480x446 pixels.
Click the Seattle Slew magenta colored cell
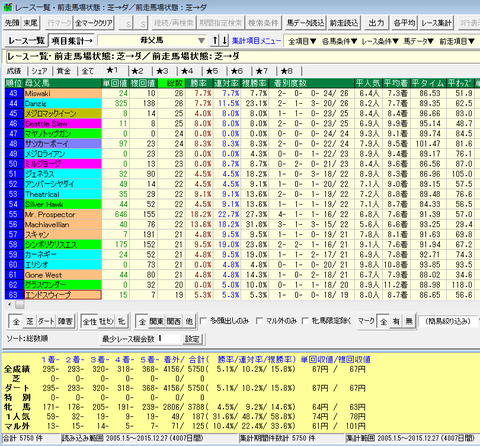coord(63,124)
